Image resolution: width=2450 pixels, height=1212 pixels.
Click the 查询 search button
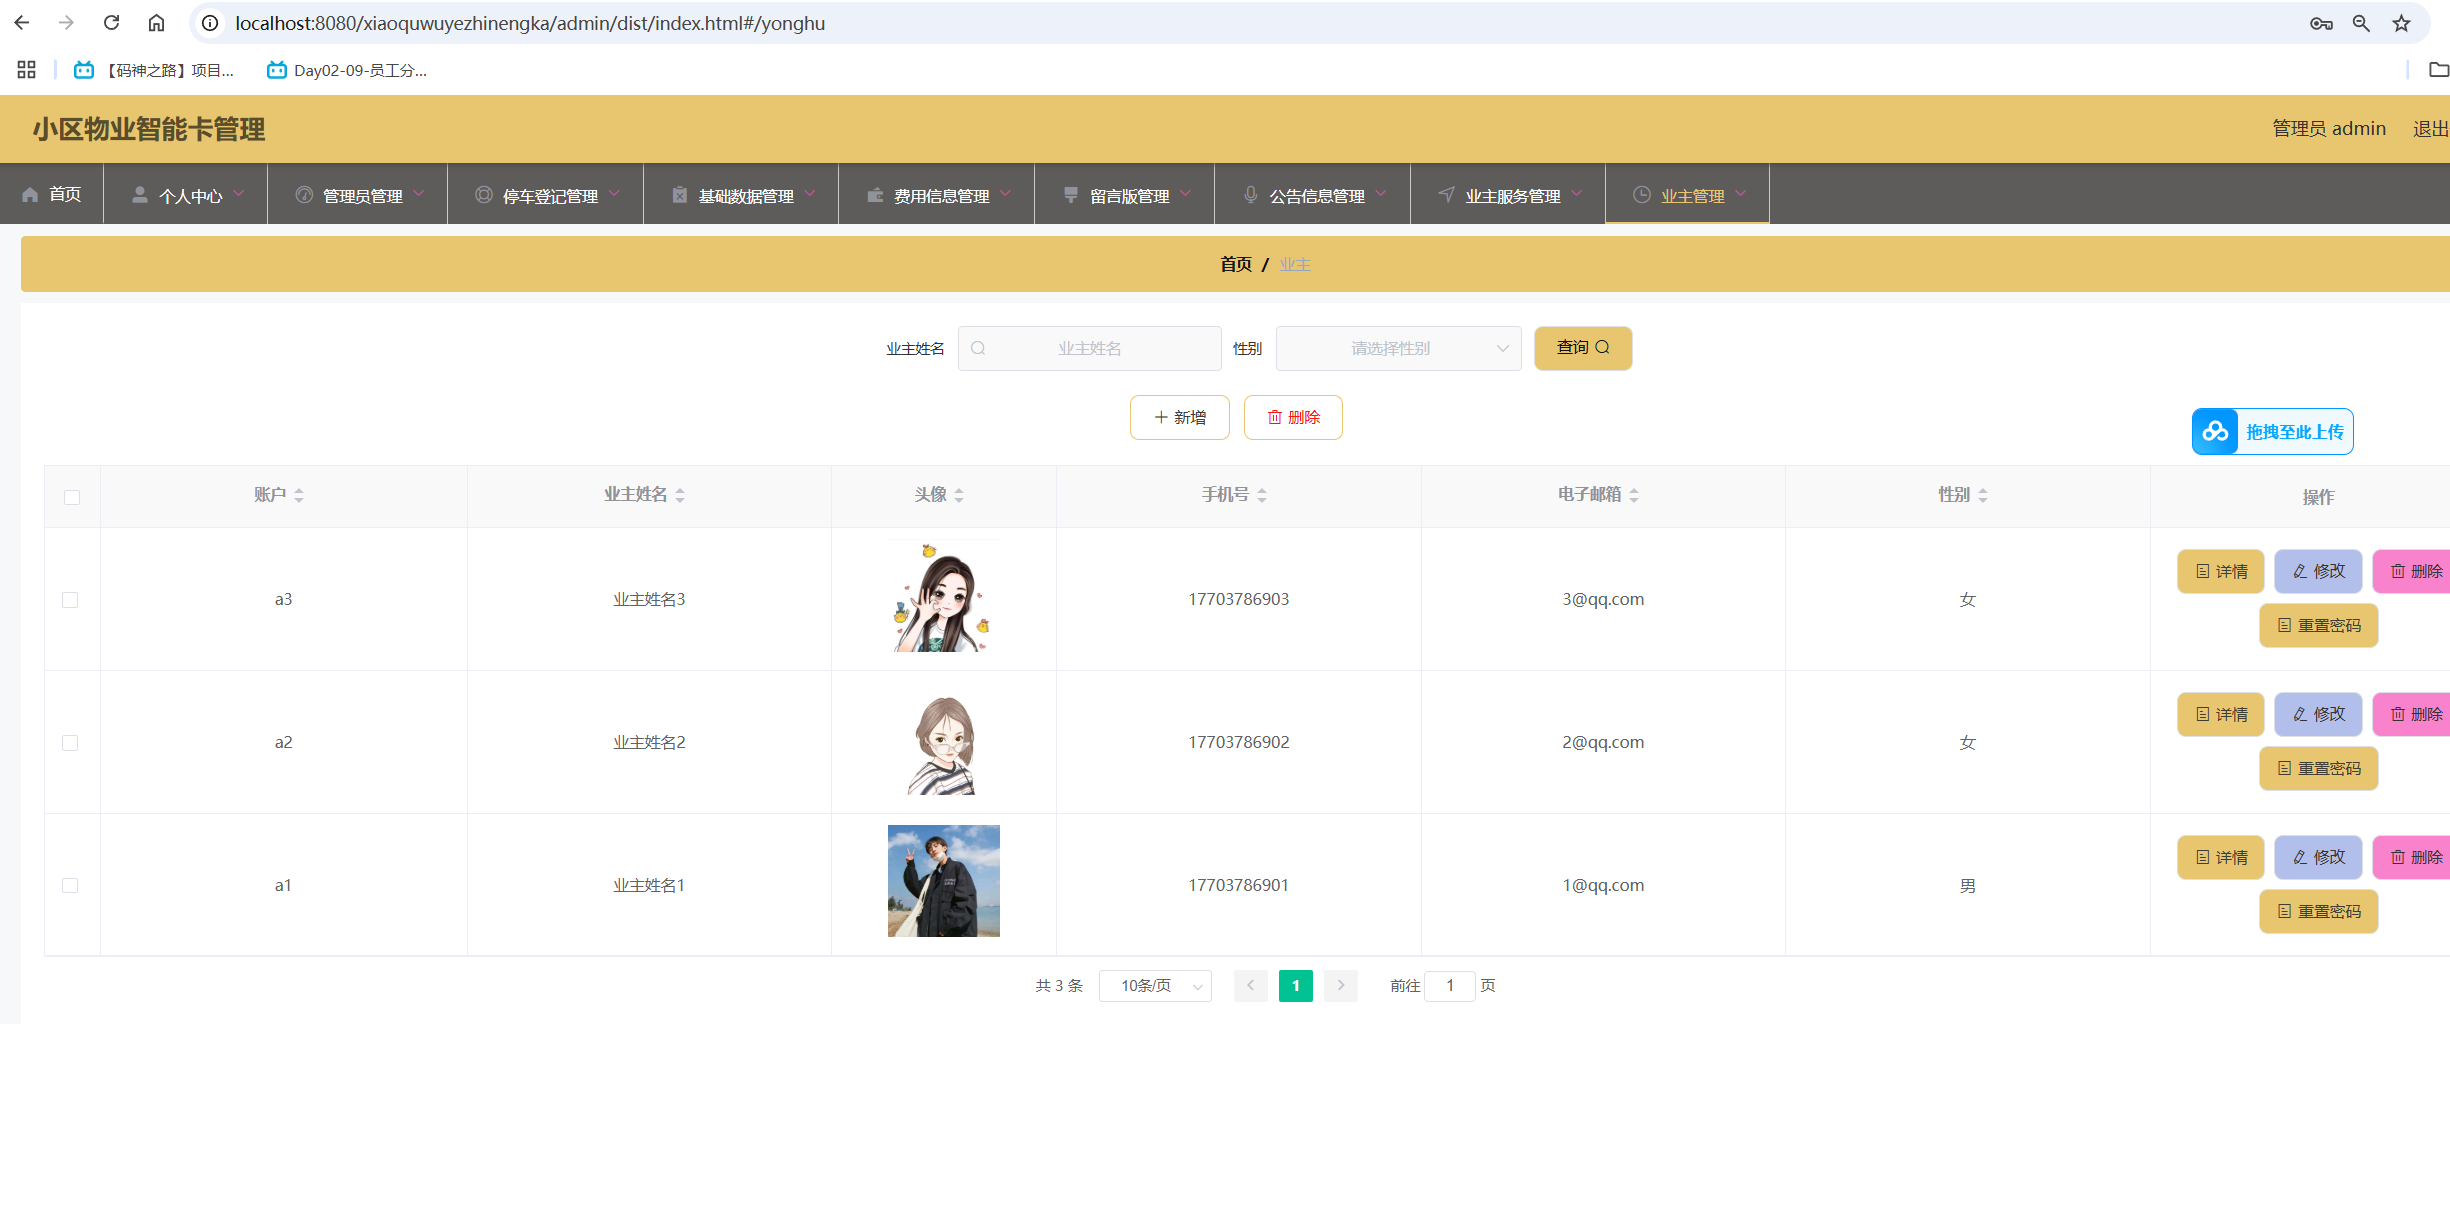[1582, 347]
